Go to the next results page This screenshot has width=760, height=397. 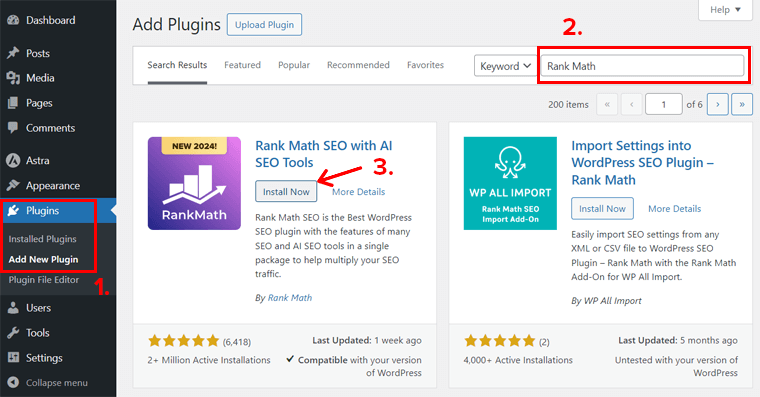click(x=717, y=104)
